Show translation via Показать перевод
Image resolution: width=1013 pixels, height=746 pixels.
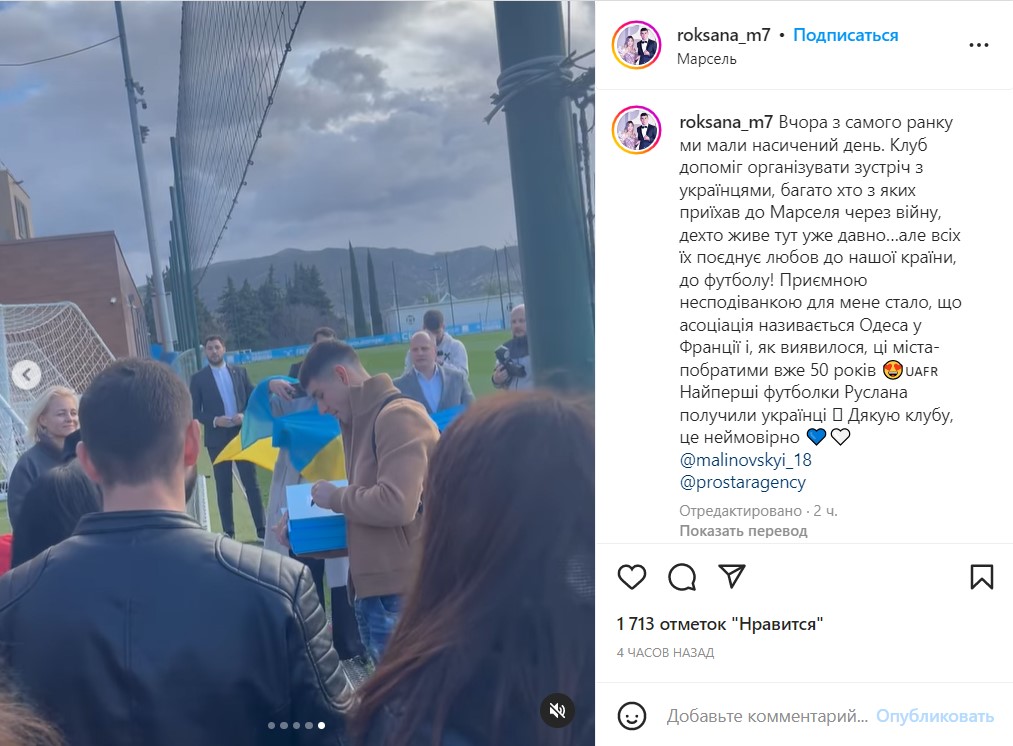[x=743, y=531]
